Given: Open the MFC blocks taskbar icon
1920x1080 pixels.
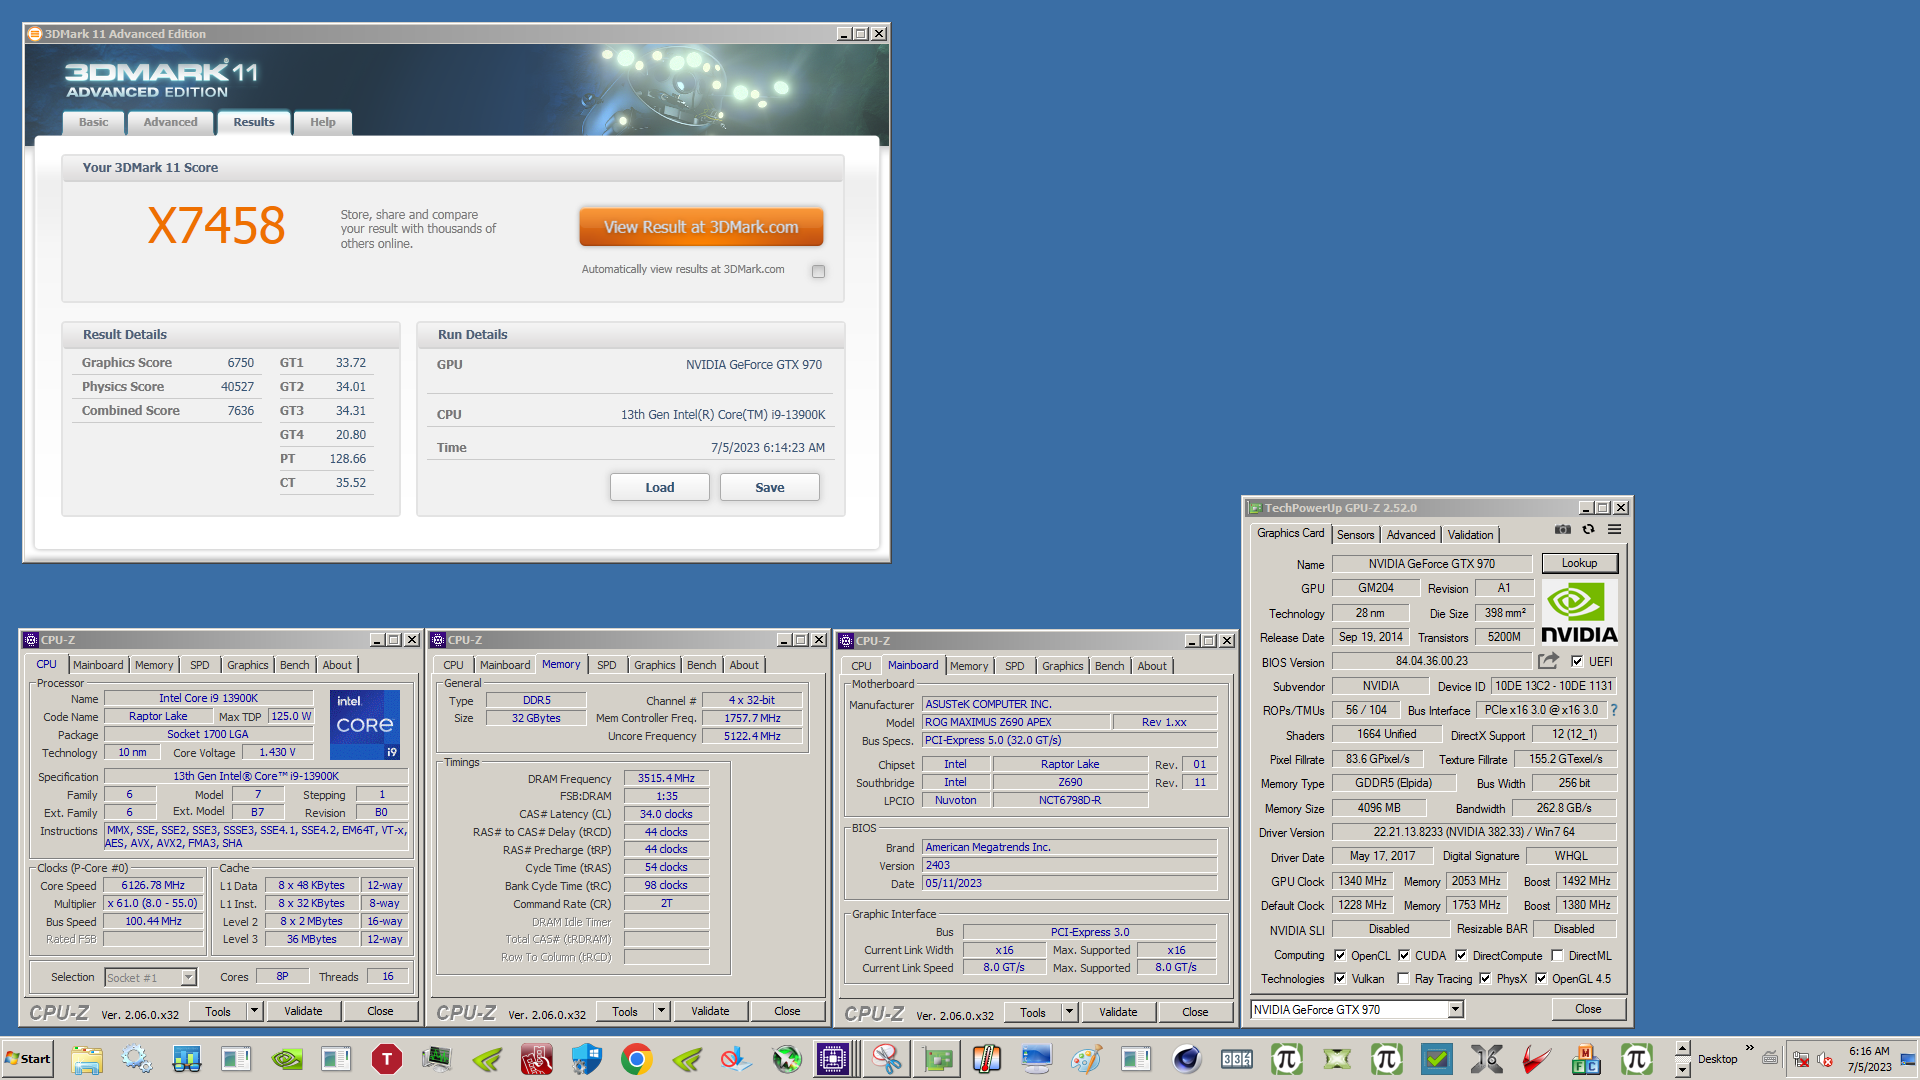Looking at the screenshot, I should pos(1586,1059).
